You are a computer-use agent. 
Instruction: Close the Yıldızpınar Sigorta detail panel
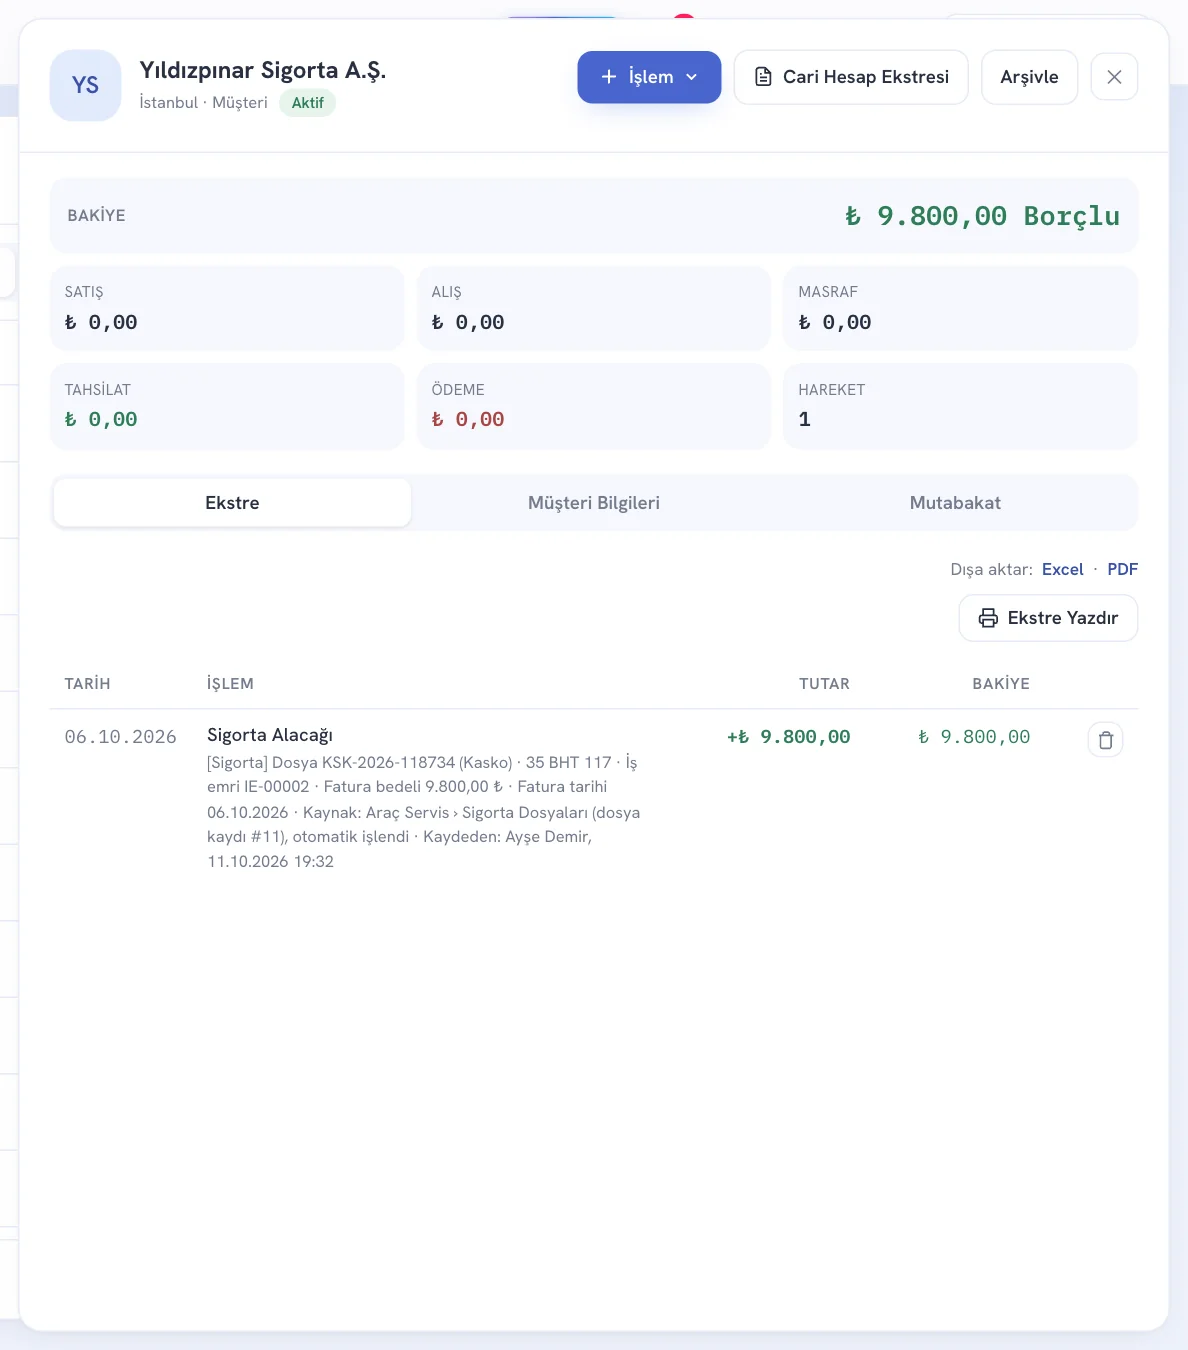pyautogui.click(x=1114, y=77)
